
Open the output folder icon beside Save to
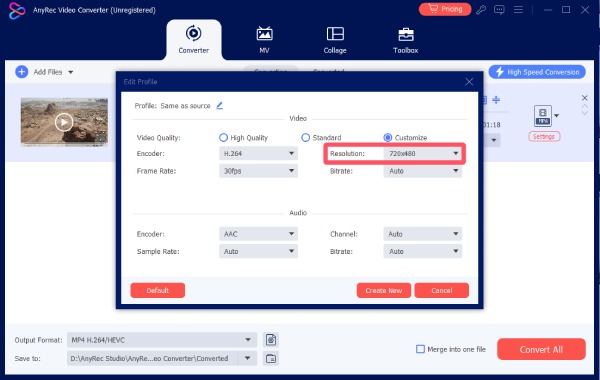[271, 359]
